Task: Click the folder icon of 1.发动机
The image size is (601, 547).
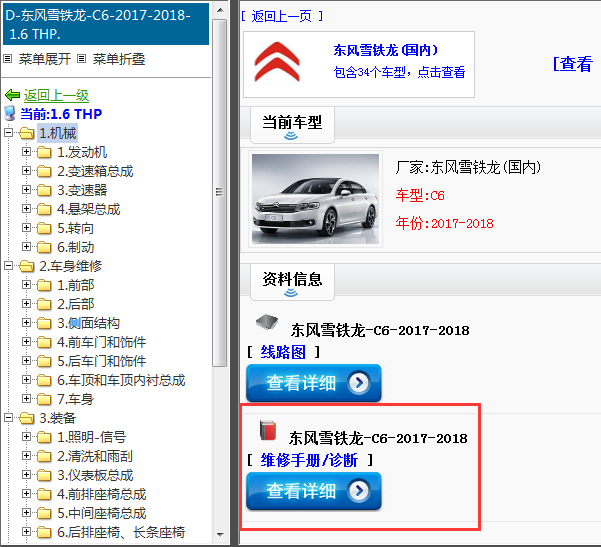Action: tap(44, 152)
